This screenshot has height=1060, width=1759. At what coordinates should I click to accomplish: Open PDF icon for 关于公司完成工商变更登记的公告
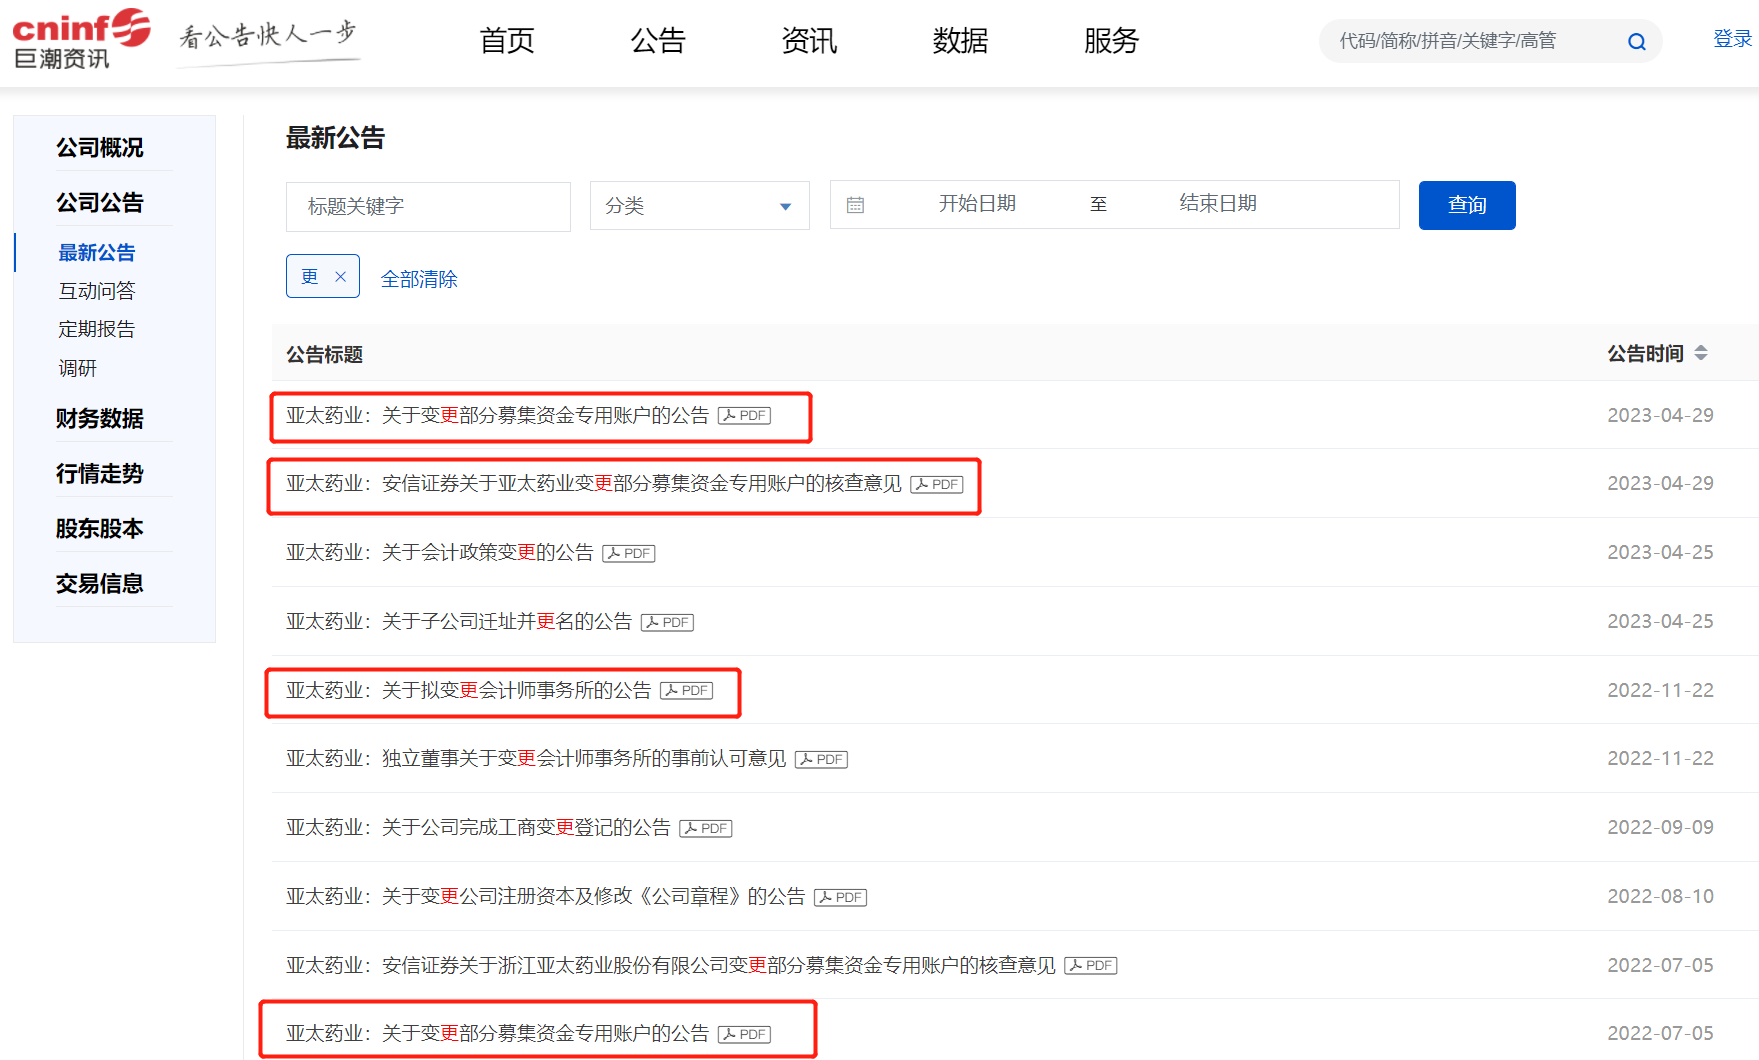point(706,828)
